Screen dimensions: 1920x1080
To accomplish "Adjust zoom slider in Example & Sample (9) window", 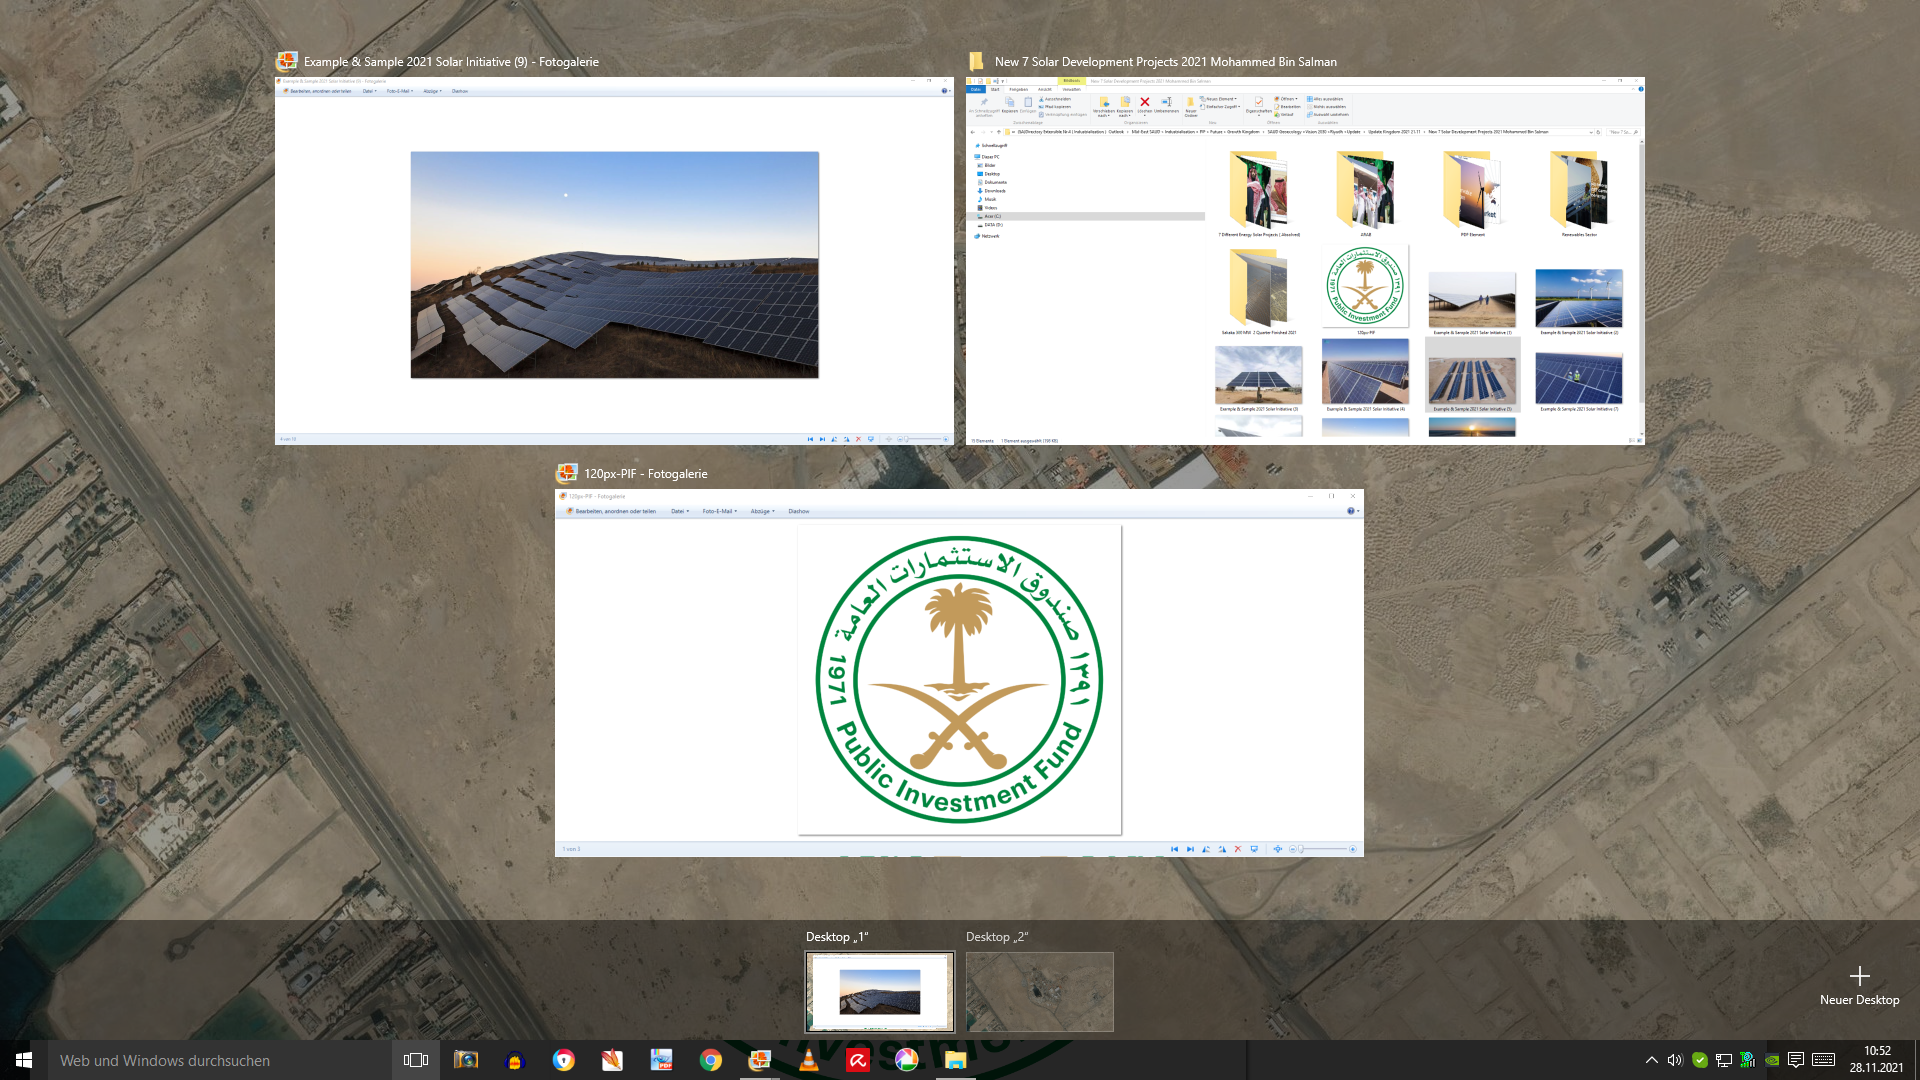I will pyautogui.click(x=923, y=439).
